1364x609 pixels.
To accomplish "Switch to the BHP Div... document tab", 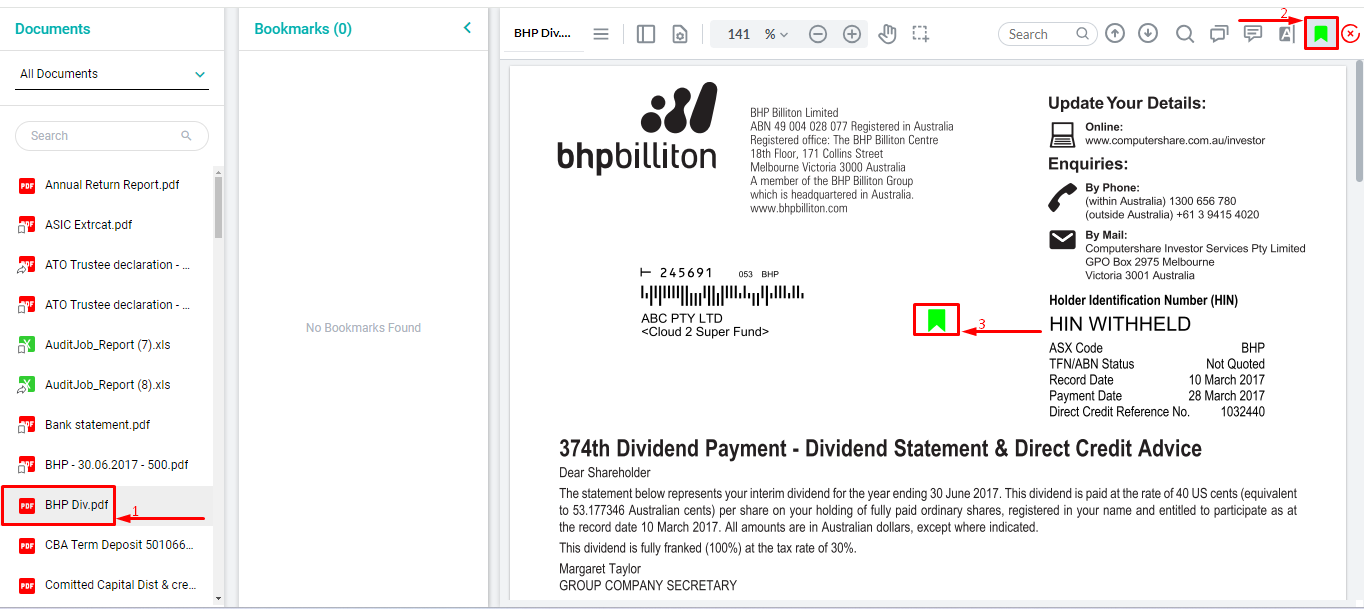I will click(x=542, y=33).
